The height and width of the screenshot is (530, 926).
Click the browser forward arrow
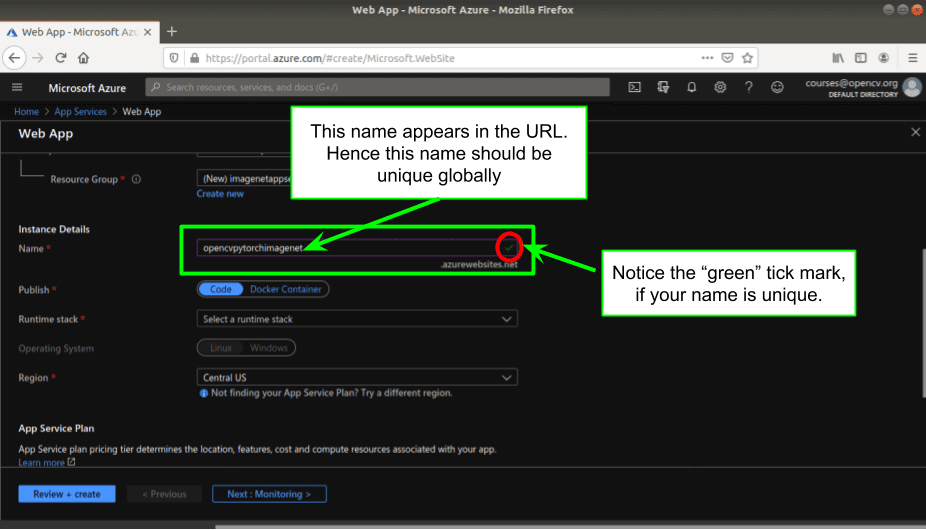38,58
